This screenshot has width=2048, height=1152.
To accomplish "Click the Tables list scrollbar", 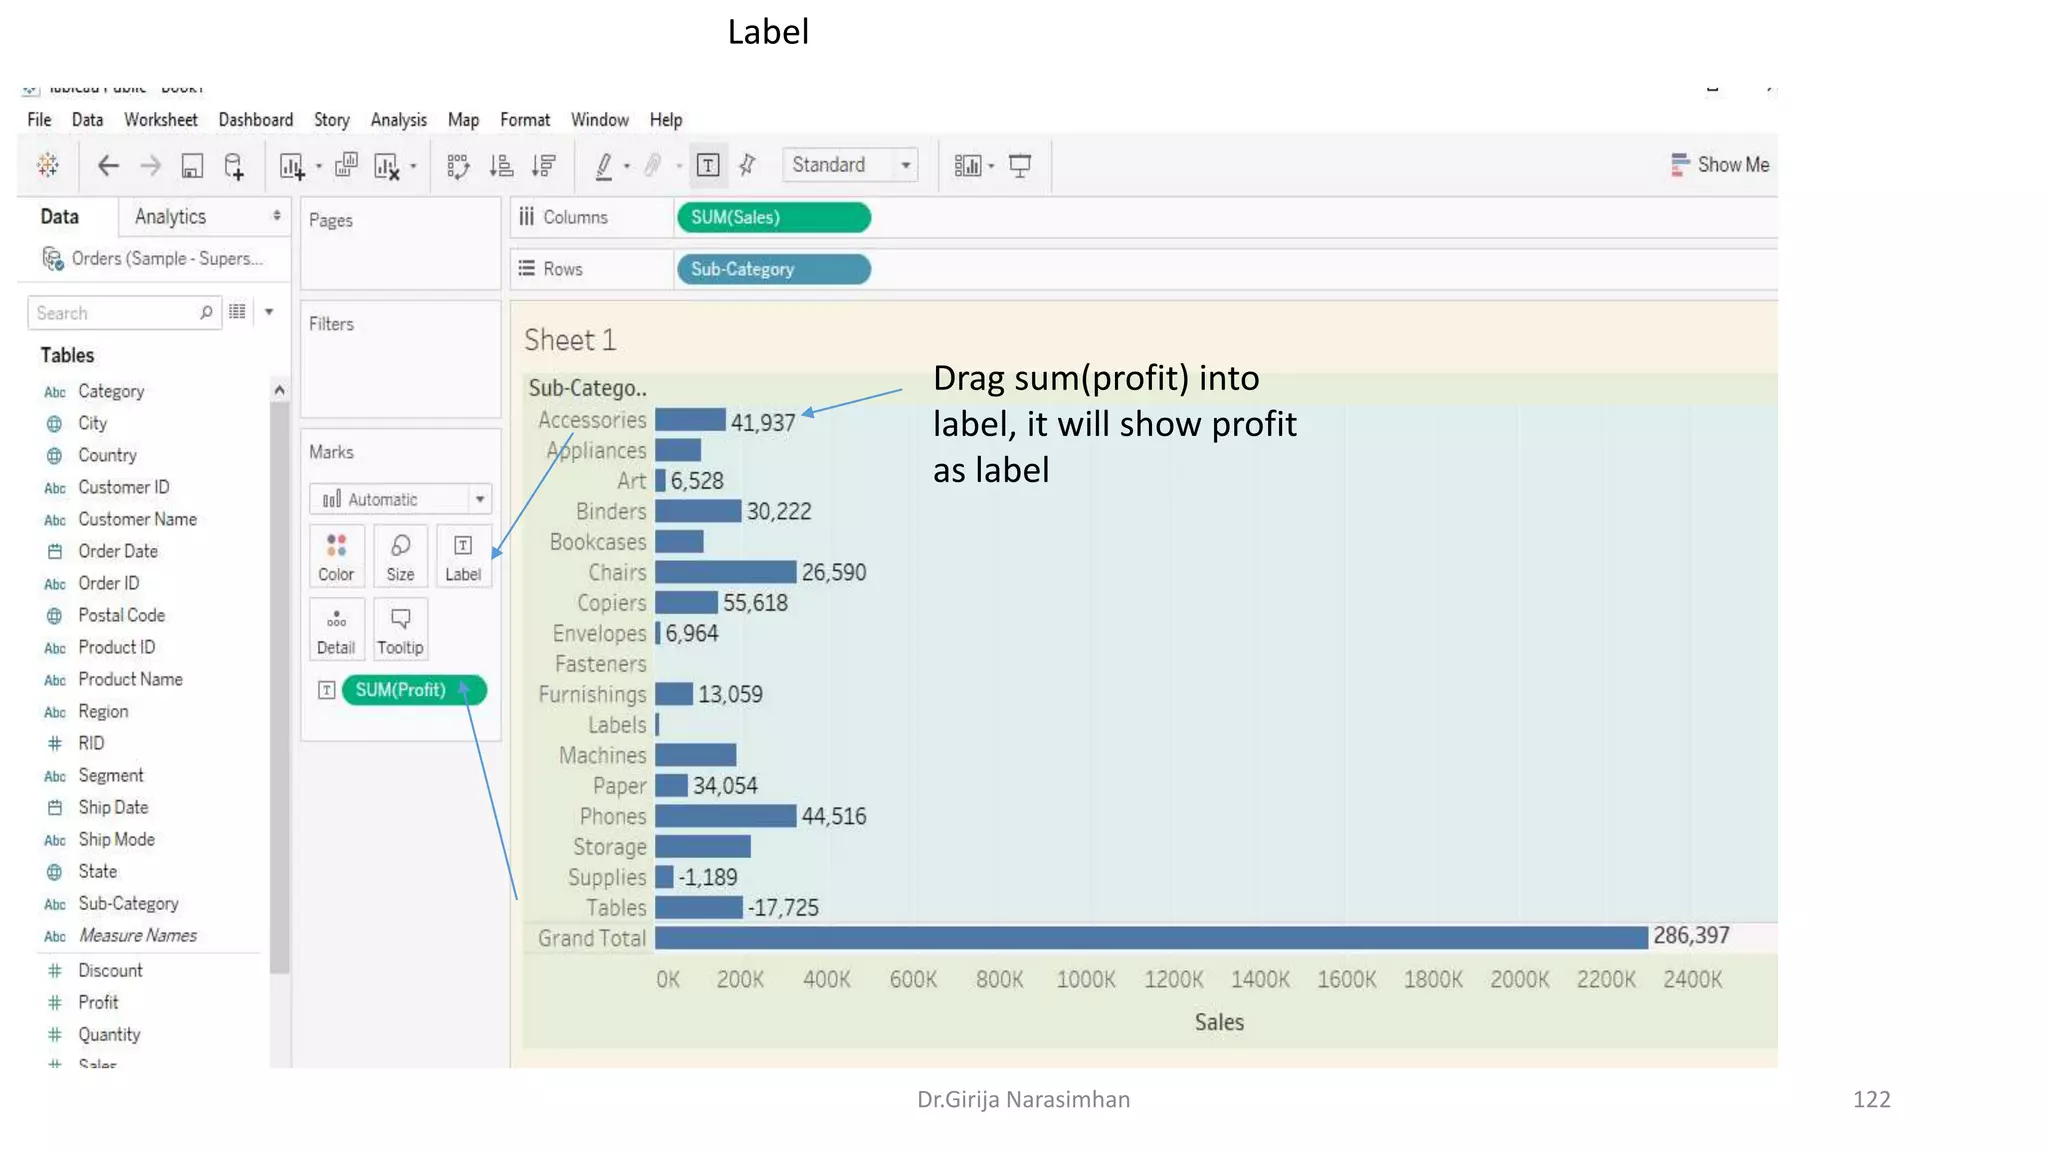I will point(279,686).
